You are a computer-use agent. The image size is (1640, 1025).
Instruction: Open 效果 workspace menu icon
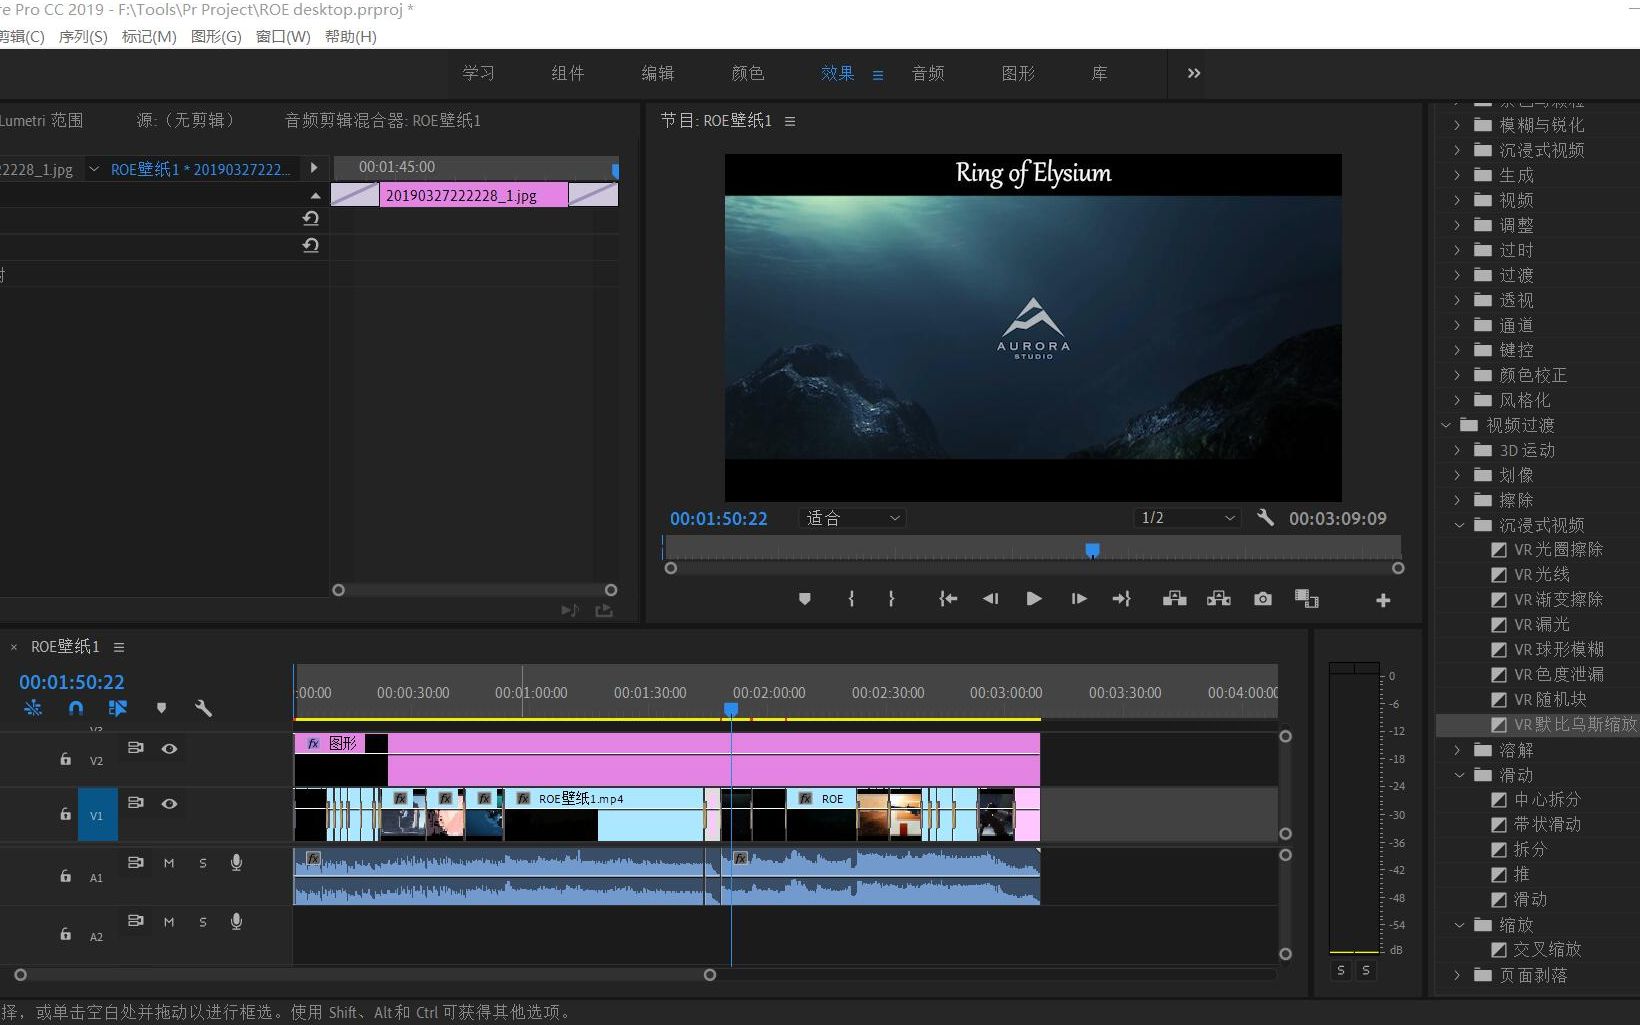click(x=878, y=75)
